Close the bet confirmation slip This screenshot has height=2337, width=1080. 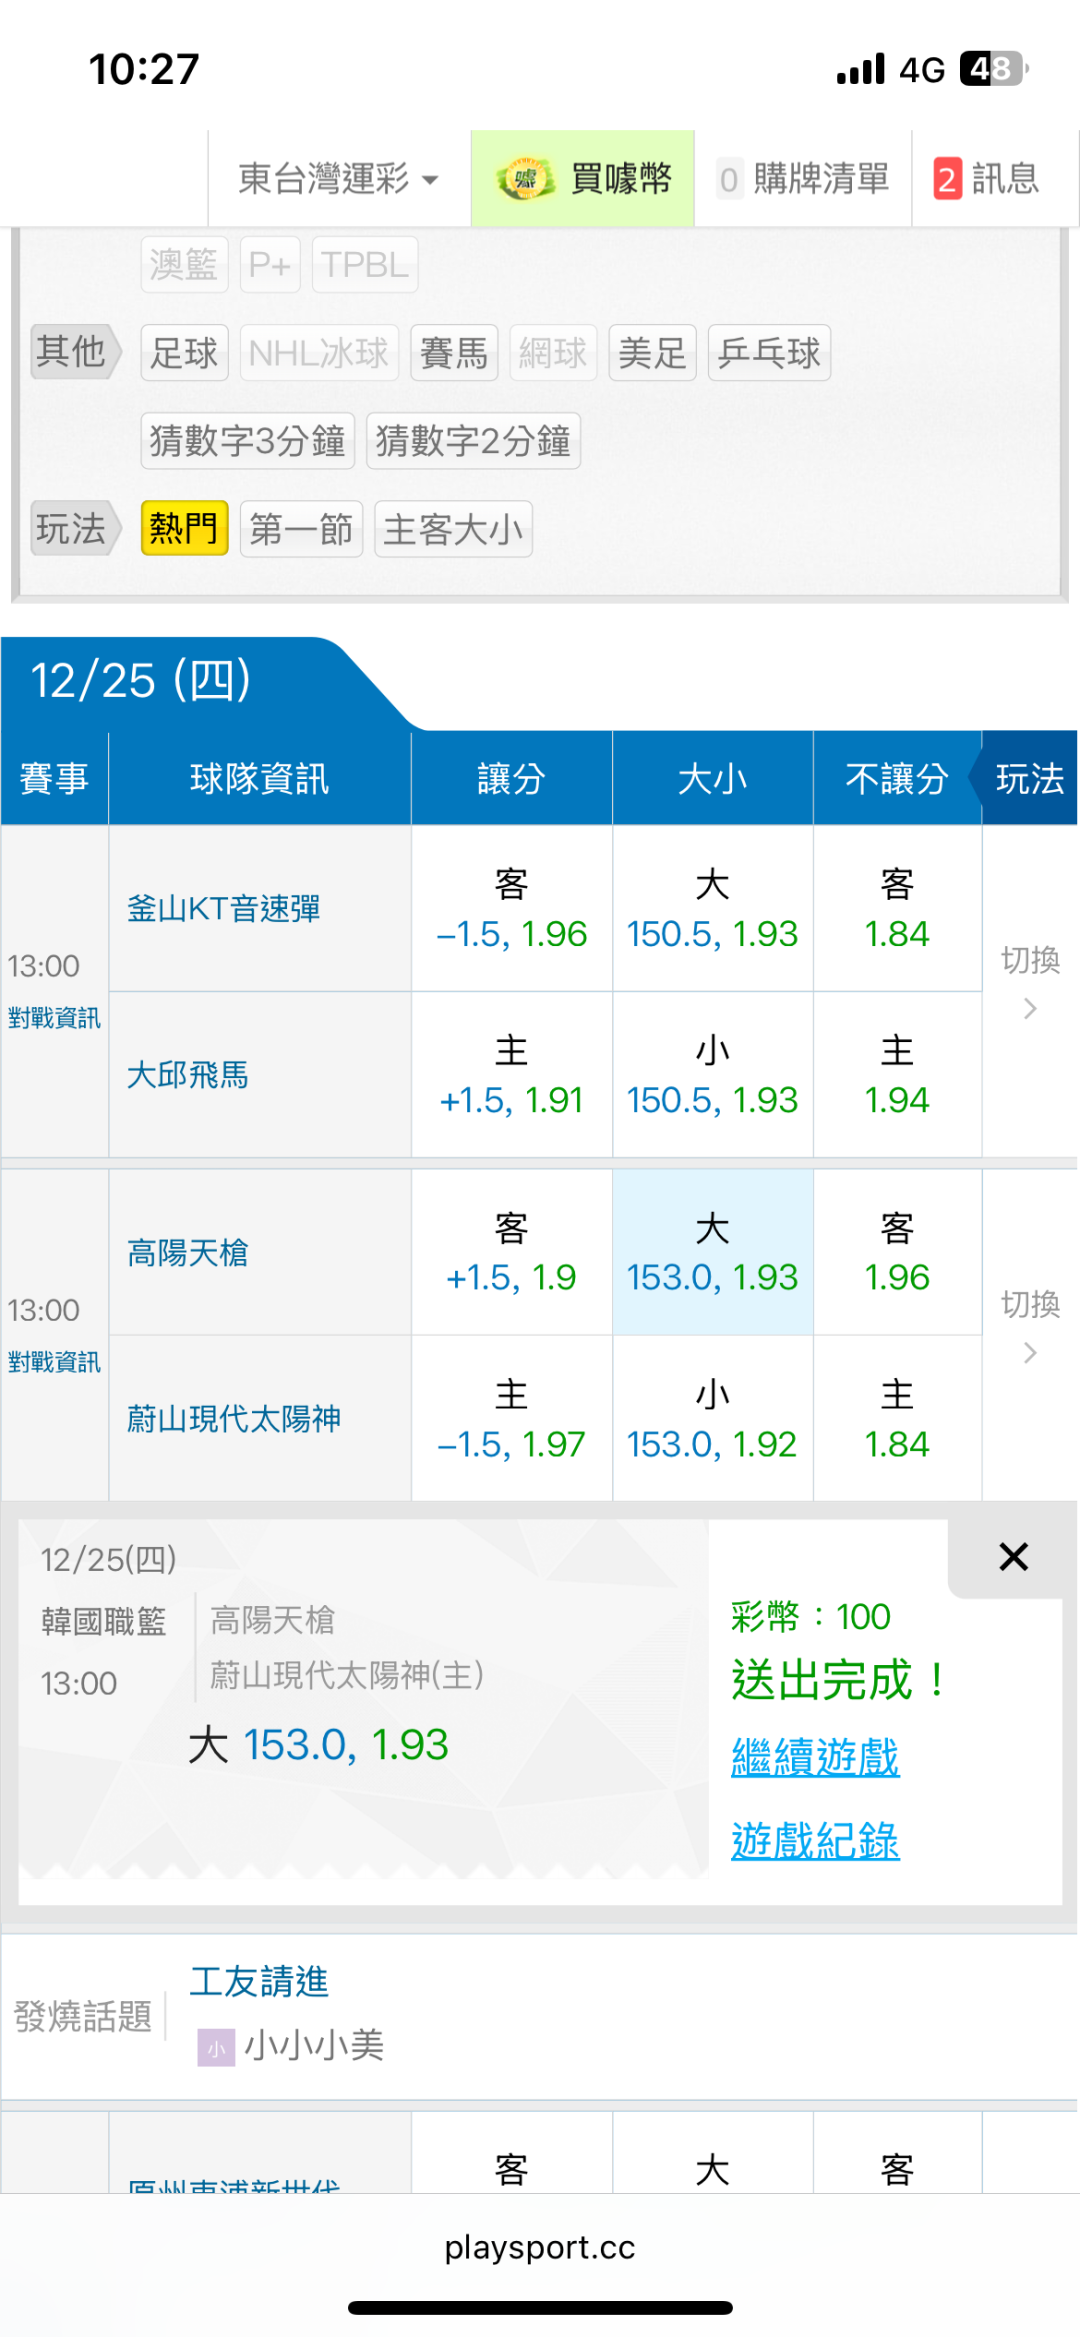point(1013,1557)
